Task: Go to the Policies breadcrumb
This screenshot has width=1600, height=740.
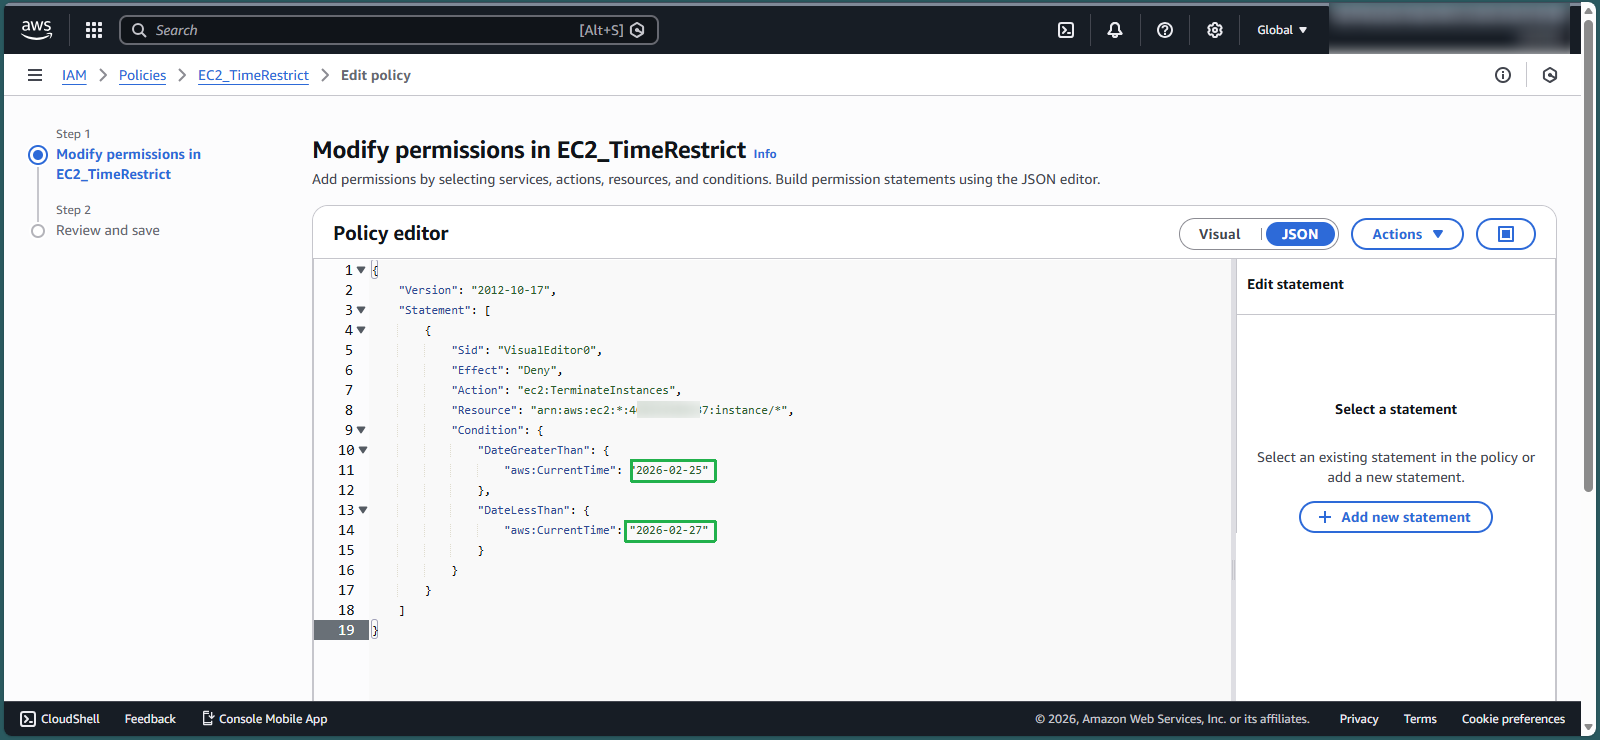Action: (x=142, y=75)
